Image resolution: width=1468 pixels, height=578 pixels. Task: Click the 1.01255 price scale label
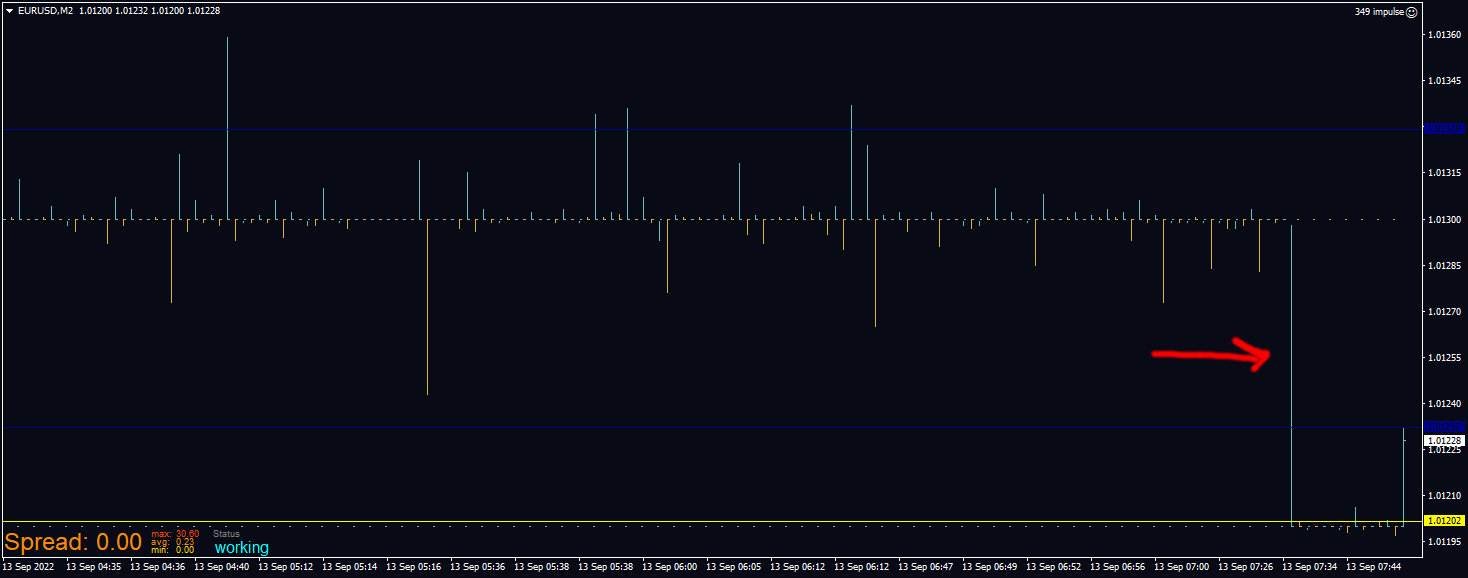1444,357
